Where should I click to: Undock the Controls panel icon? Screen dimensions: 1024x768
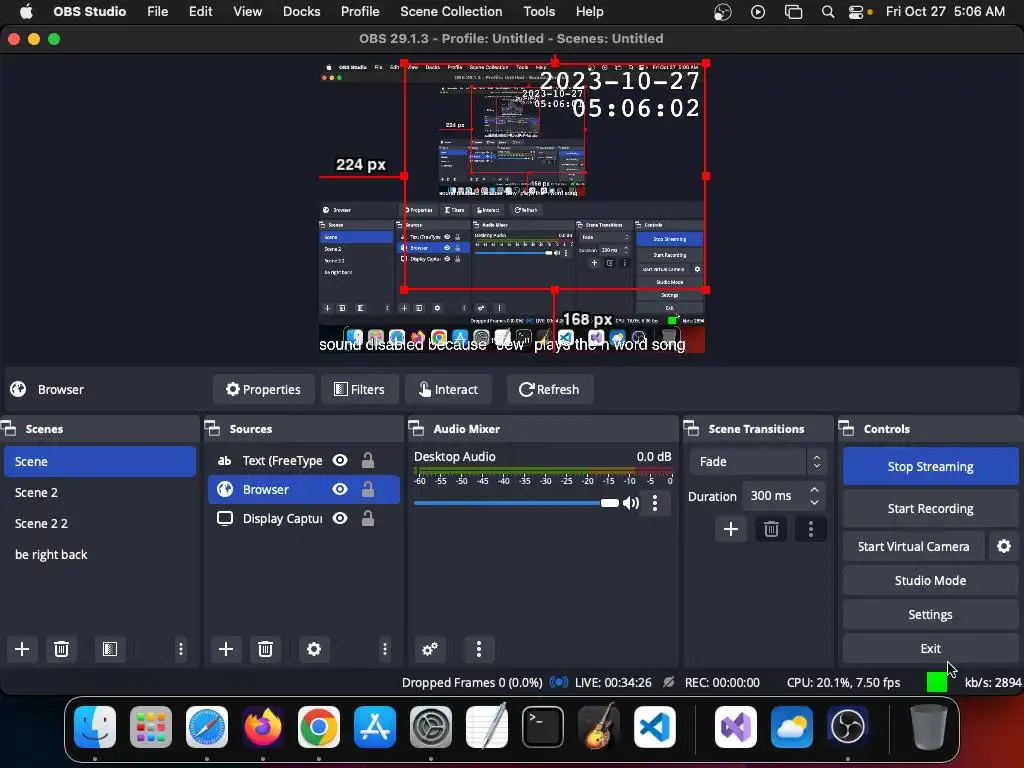pos(846,429)
